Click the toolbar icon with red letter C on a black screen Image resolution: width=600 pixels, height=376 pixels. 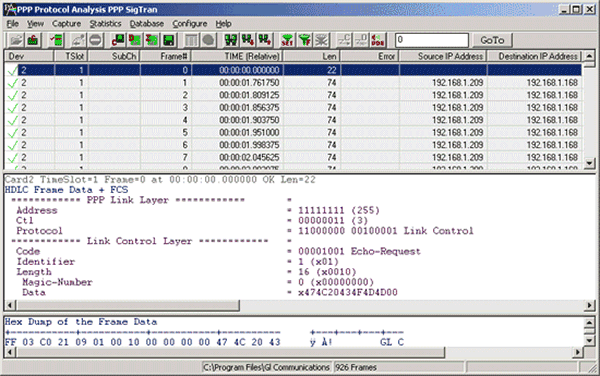tap(118, 40)
